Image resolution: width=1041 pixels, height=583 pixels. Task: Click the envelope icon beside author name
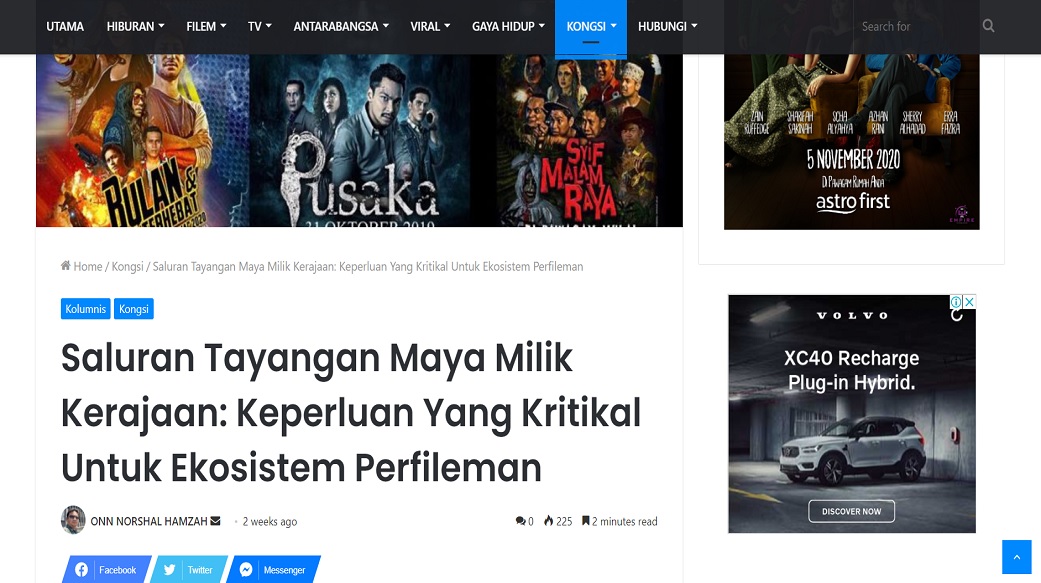216,521
